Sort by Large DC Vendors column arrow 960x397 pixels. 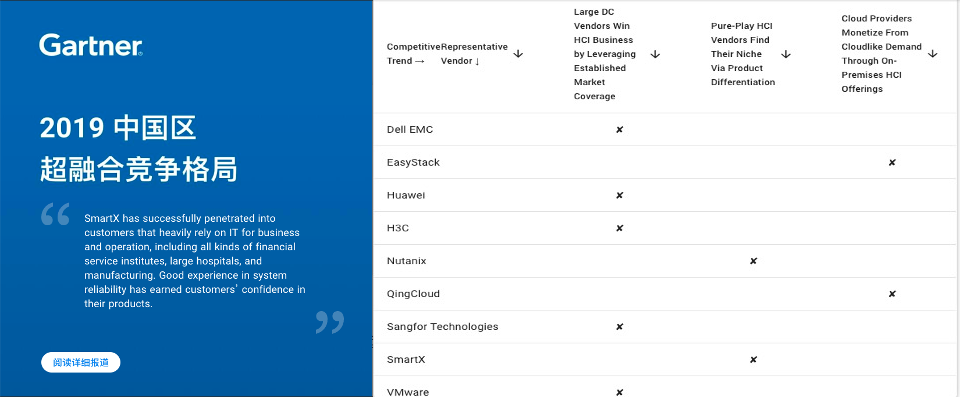(655, 54)
